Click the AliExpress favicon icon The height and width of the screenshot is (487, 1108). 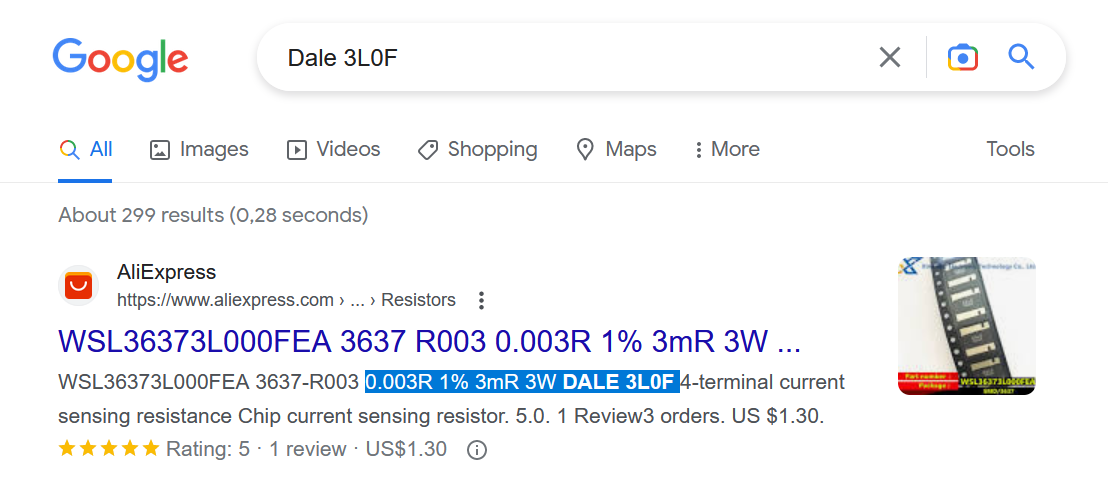[78, 286]
